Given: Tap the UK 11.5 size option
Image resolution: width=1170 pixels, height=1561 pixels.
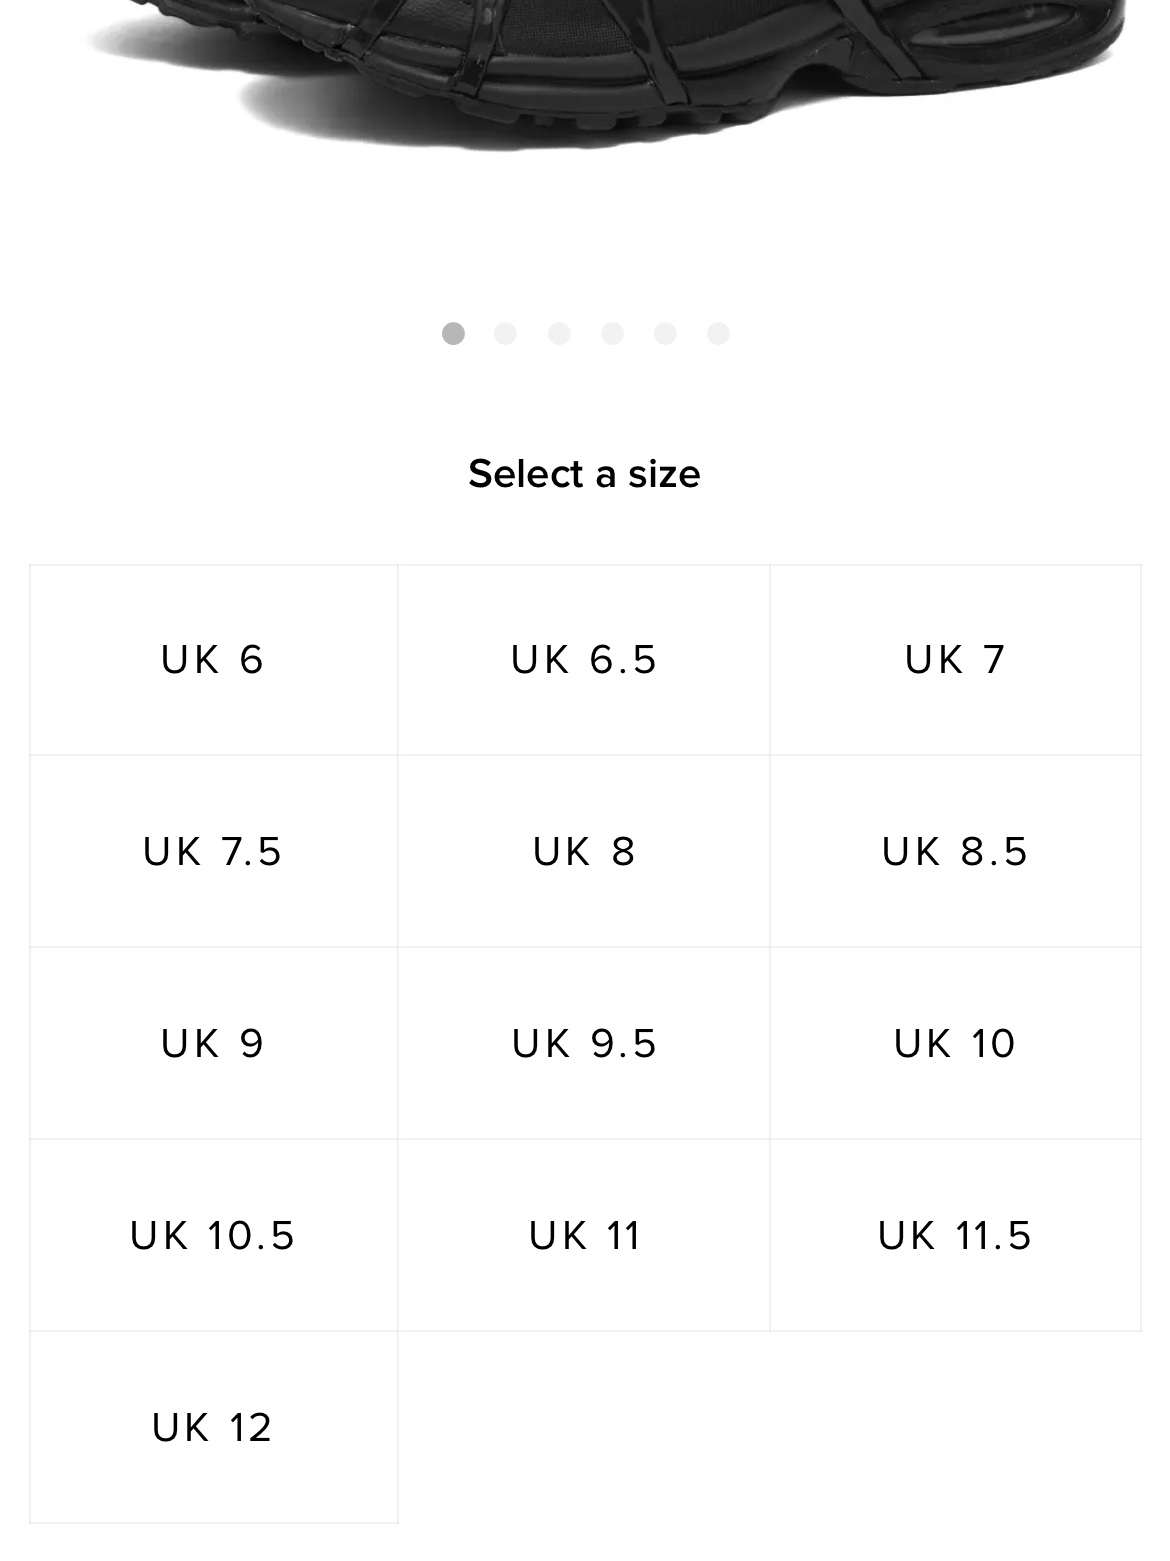Looking at the screenshot, I should tap(955, 1235).
